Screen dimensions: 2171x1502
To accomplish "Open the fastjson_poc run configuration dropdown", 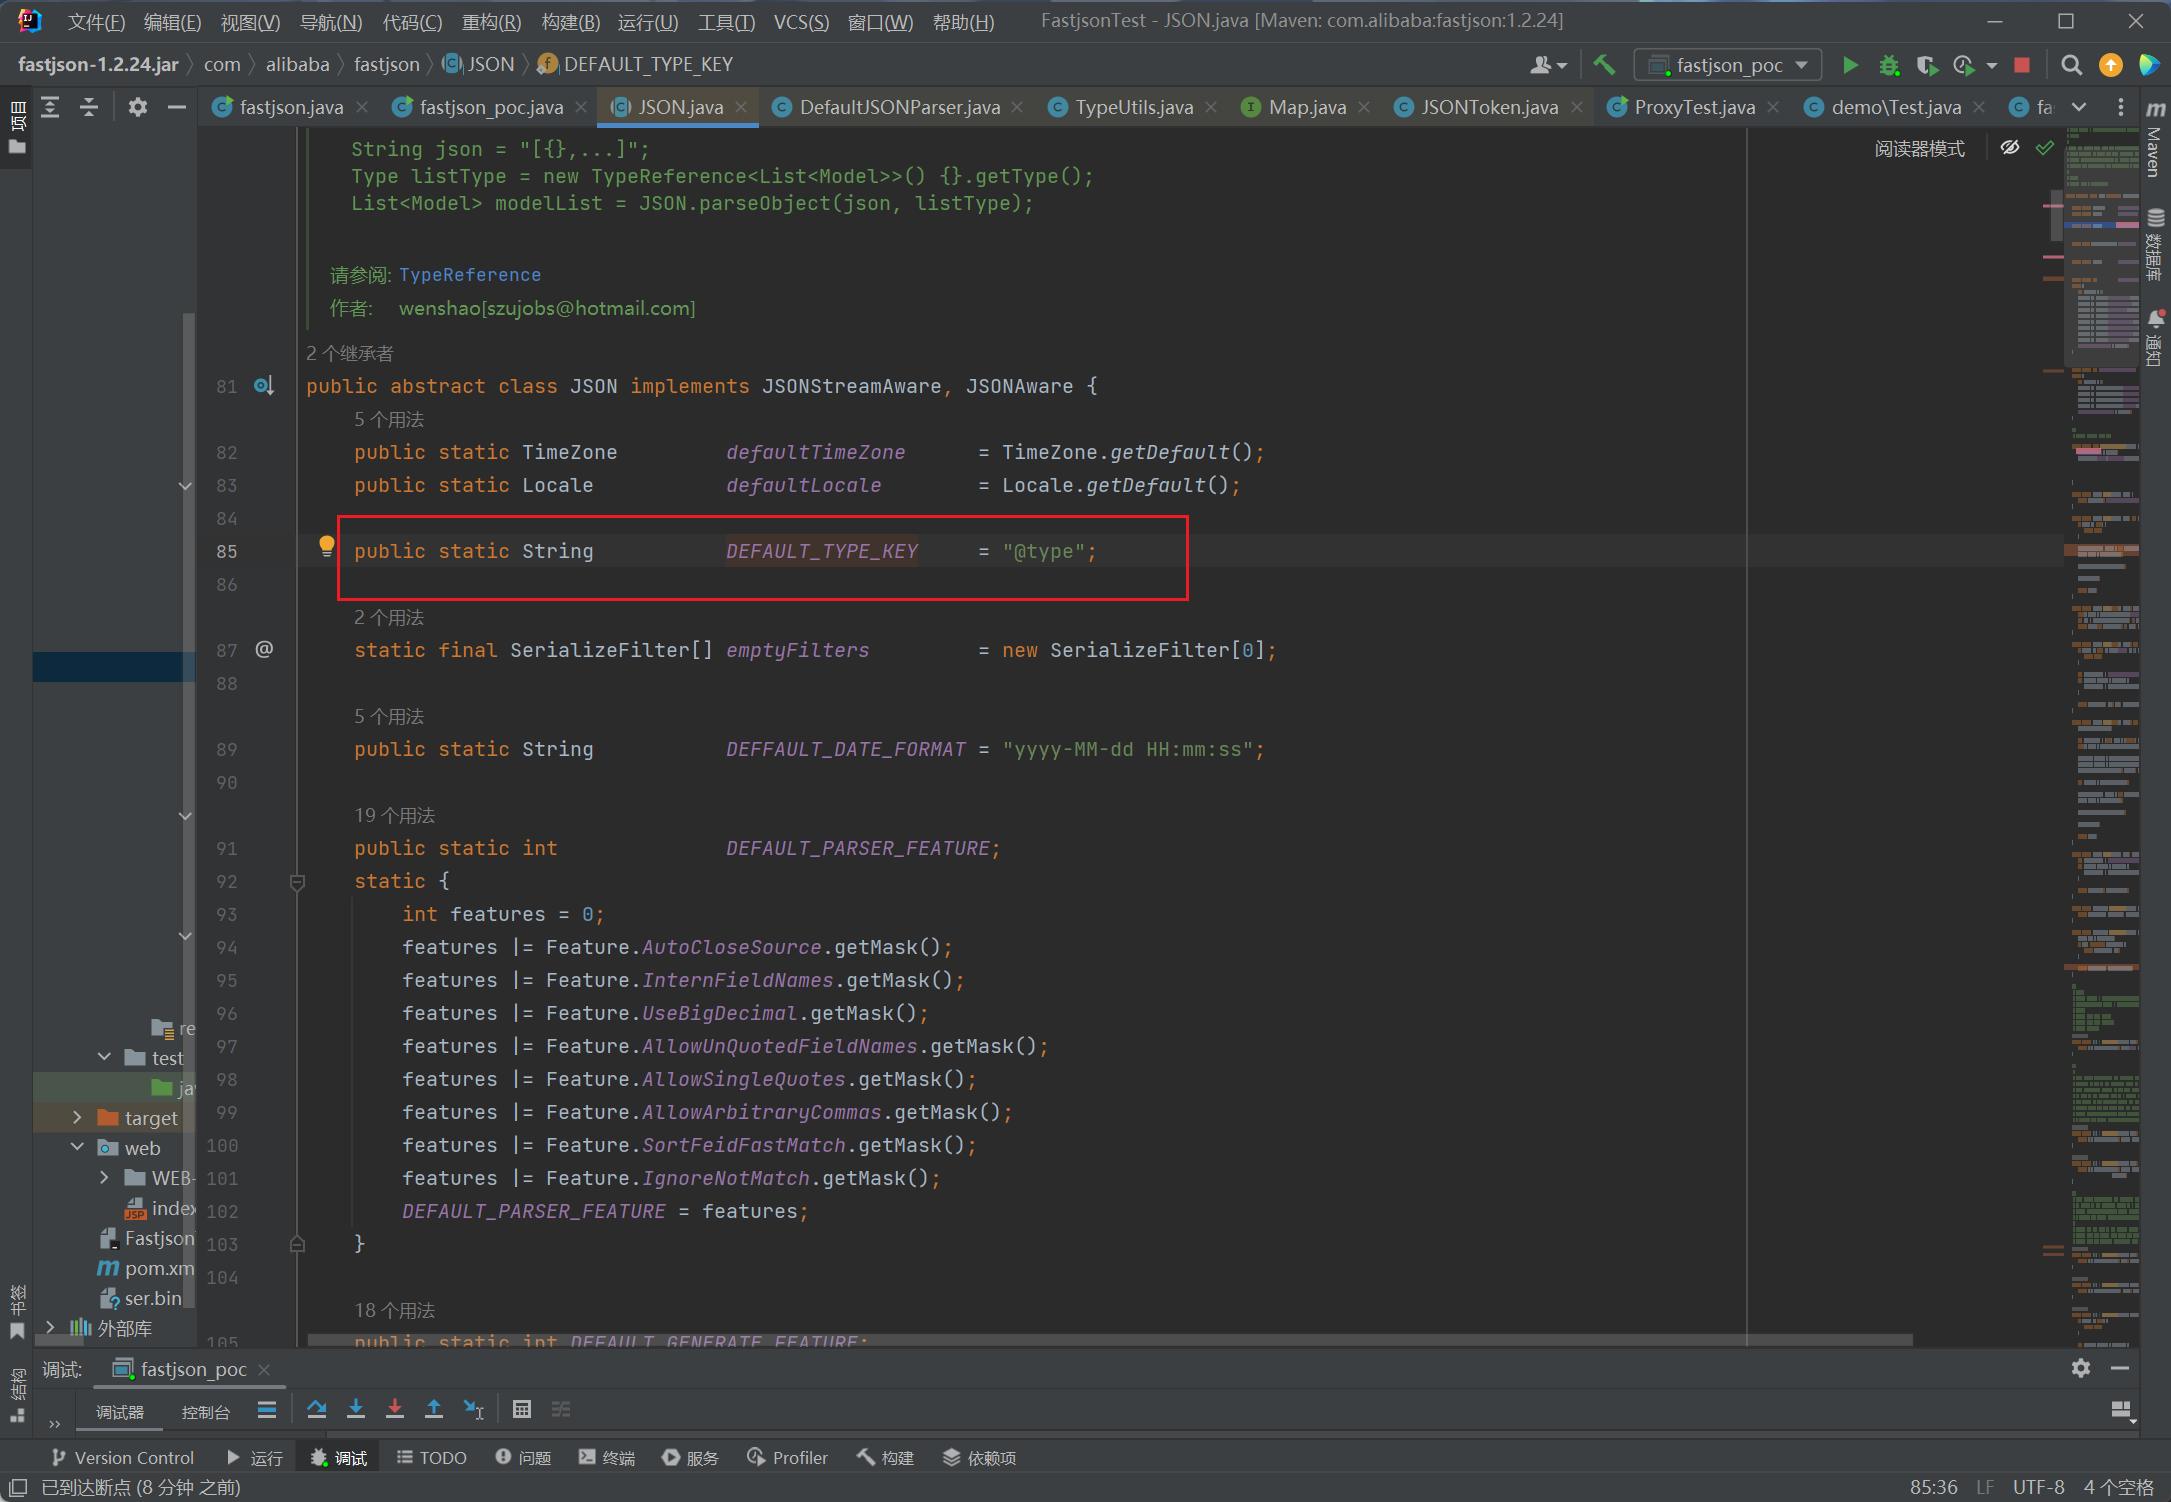I will click(1728, 65).
